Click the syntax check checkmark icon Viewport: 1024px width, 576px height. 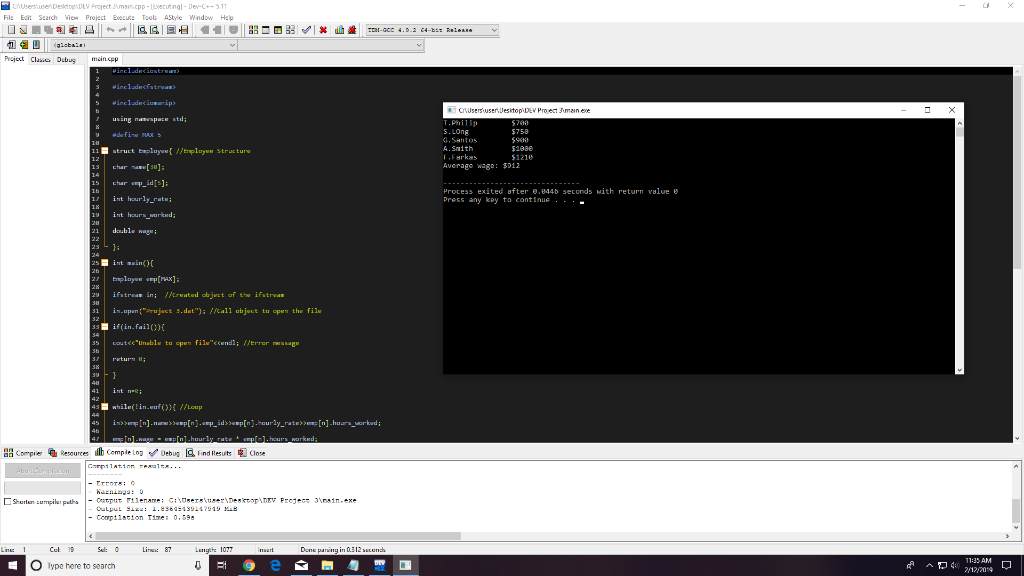click(304, 31)
